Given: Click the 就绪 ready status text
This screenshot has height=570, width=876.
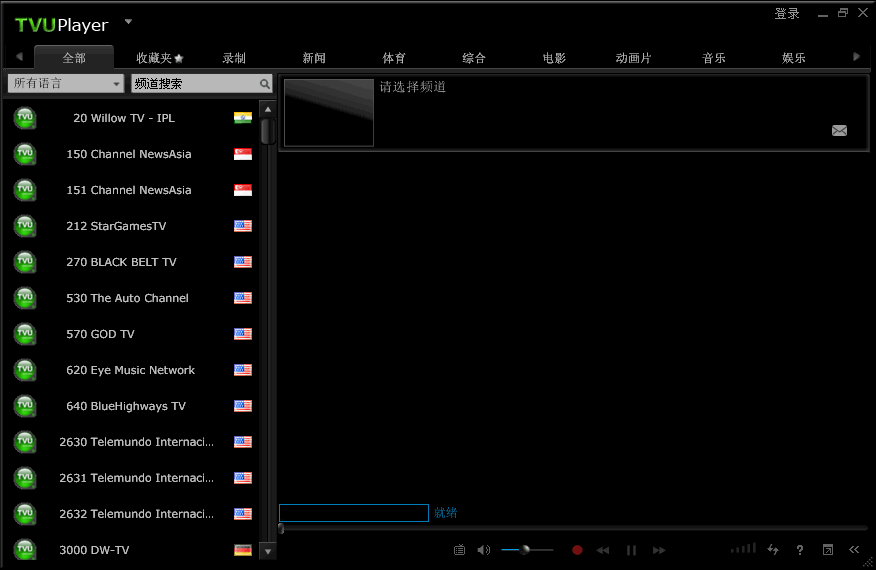Looking at the screenshot, I should (x=445, y=513).
